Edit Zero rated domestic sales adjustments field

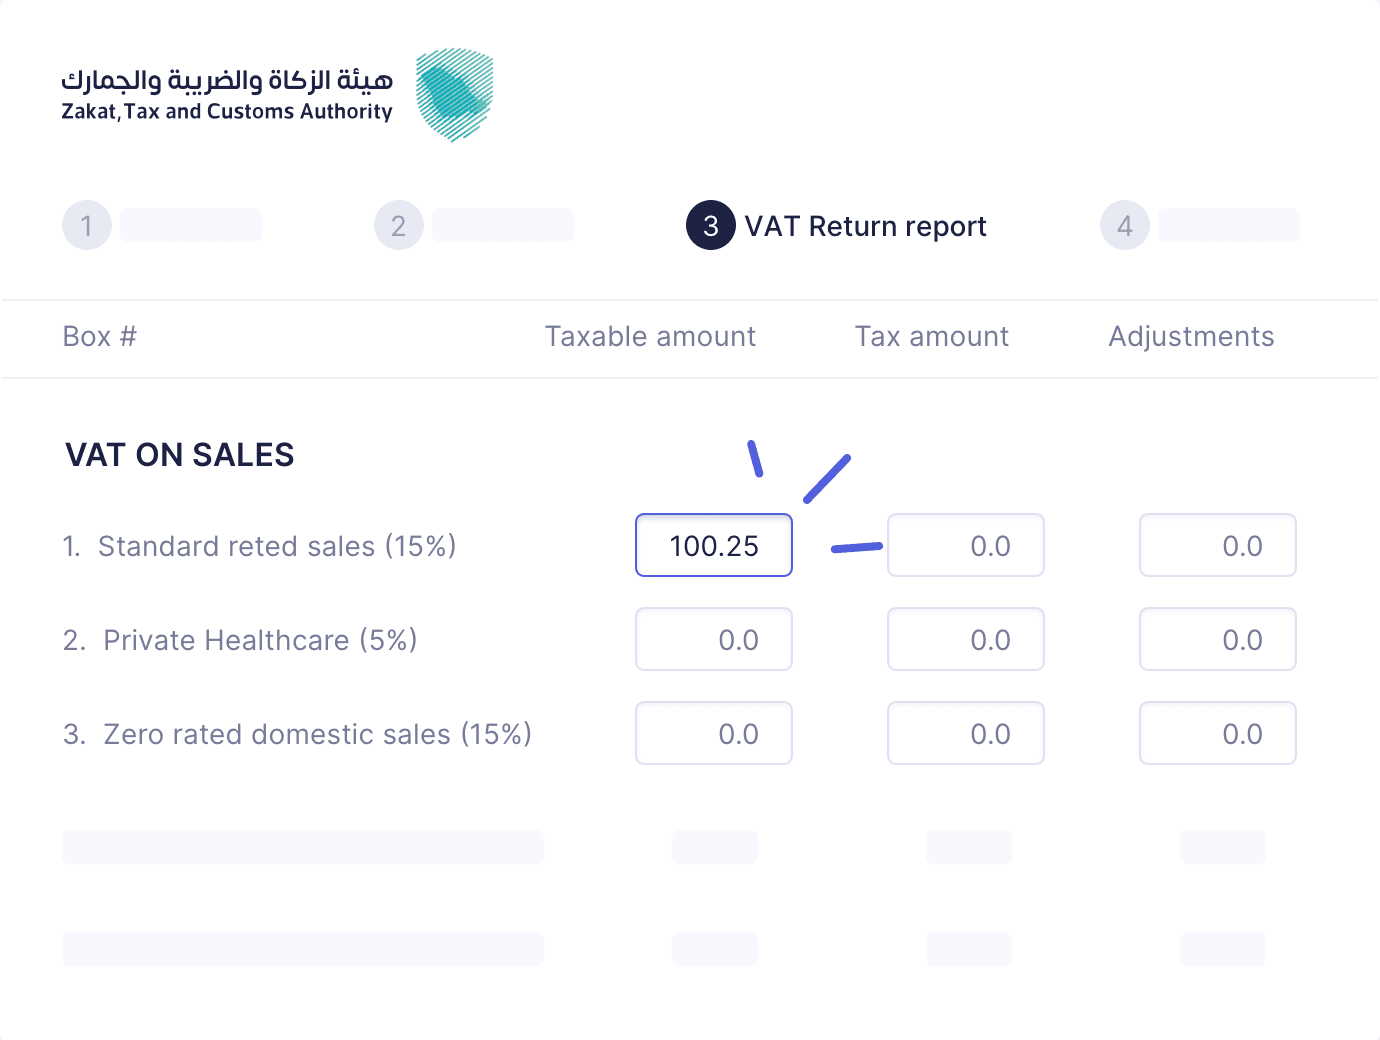(x=1218, y=733)
